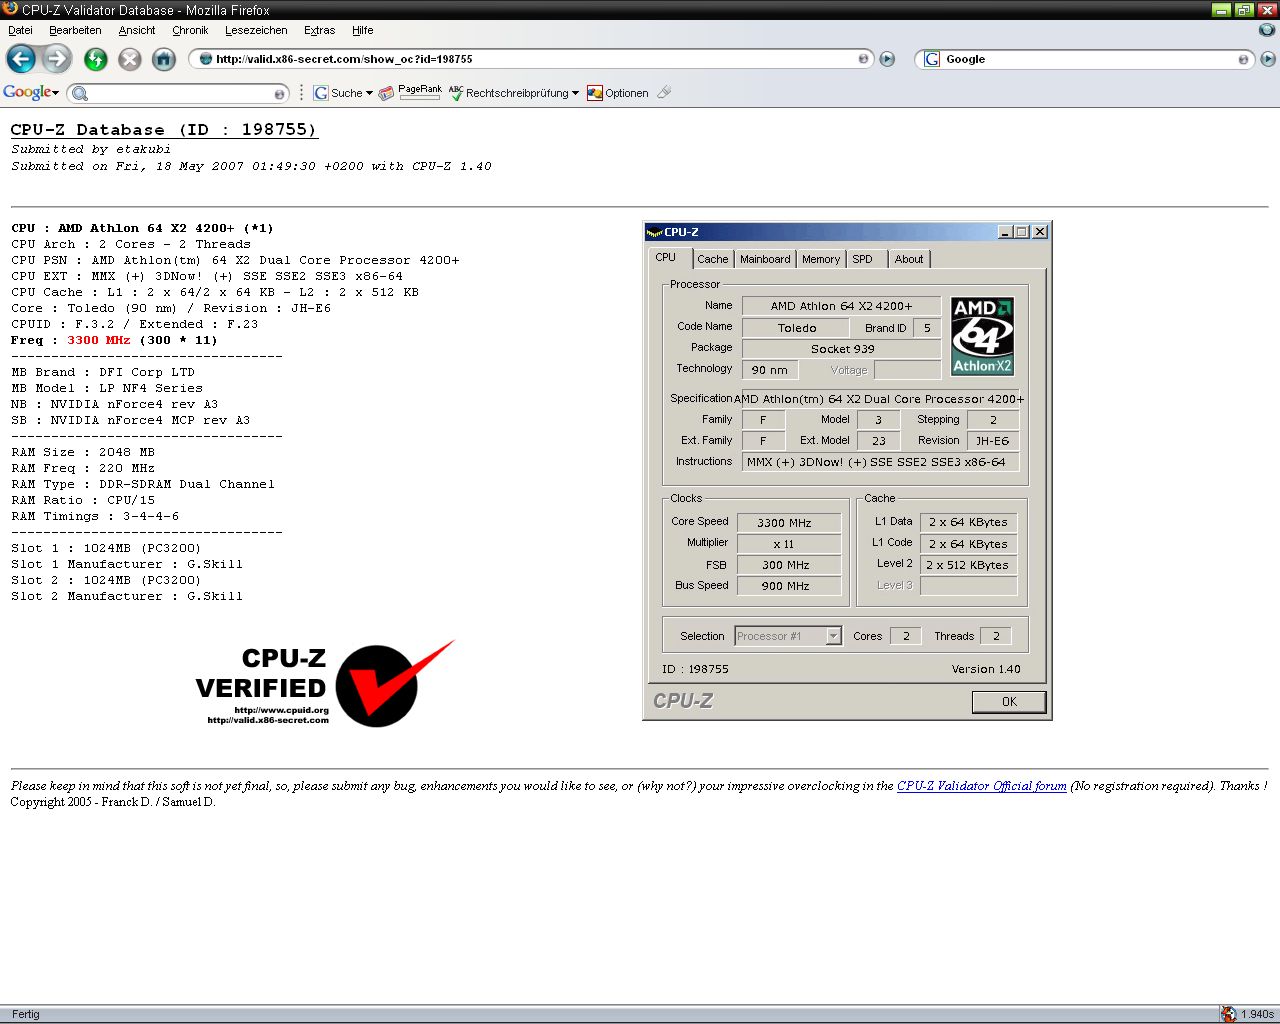Click the site globe favicon in the address bar
The image size is (1280, 1024).
pyautogui.click(x=206, y=59)
